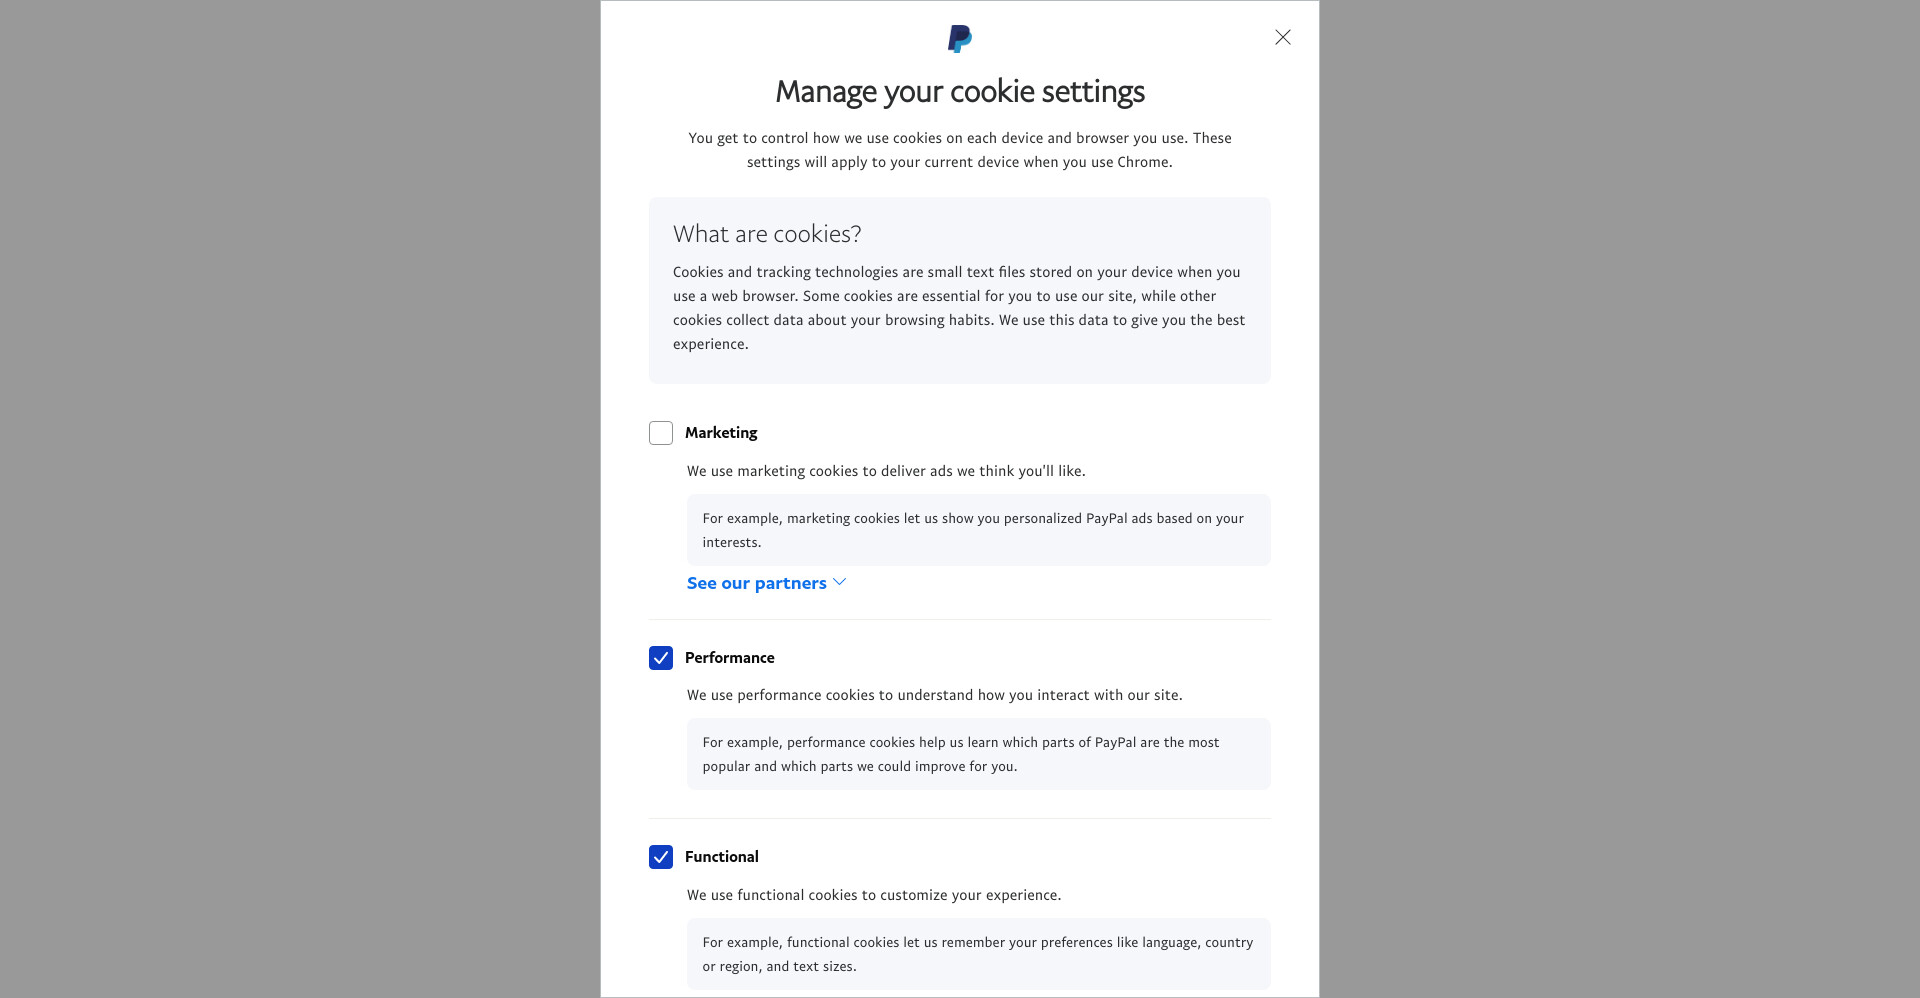Click the Manage your cookie settings title

coord(960,91)
